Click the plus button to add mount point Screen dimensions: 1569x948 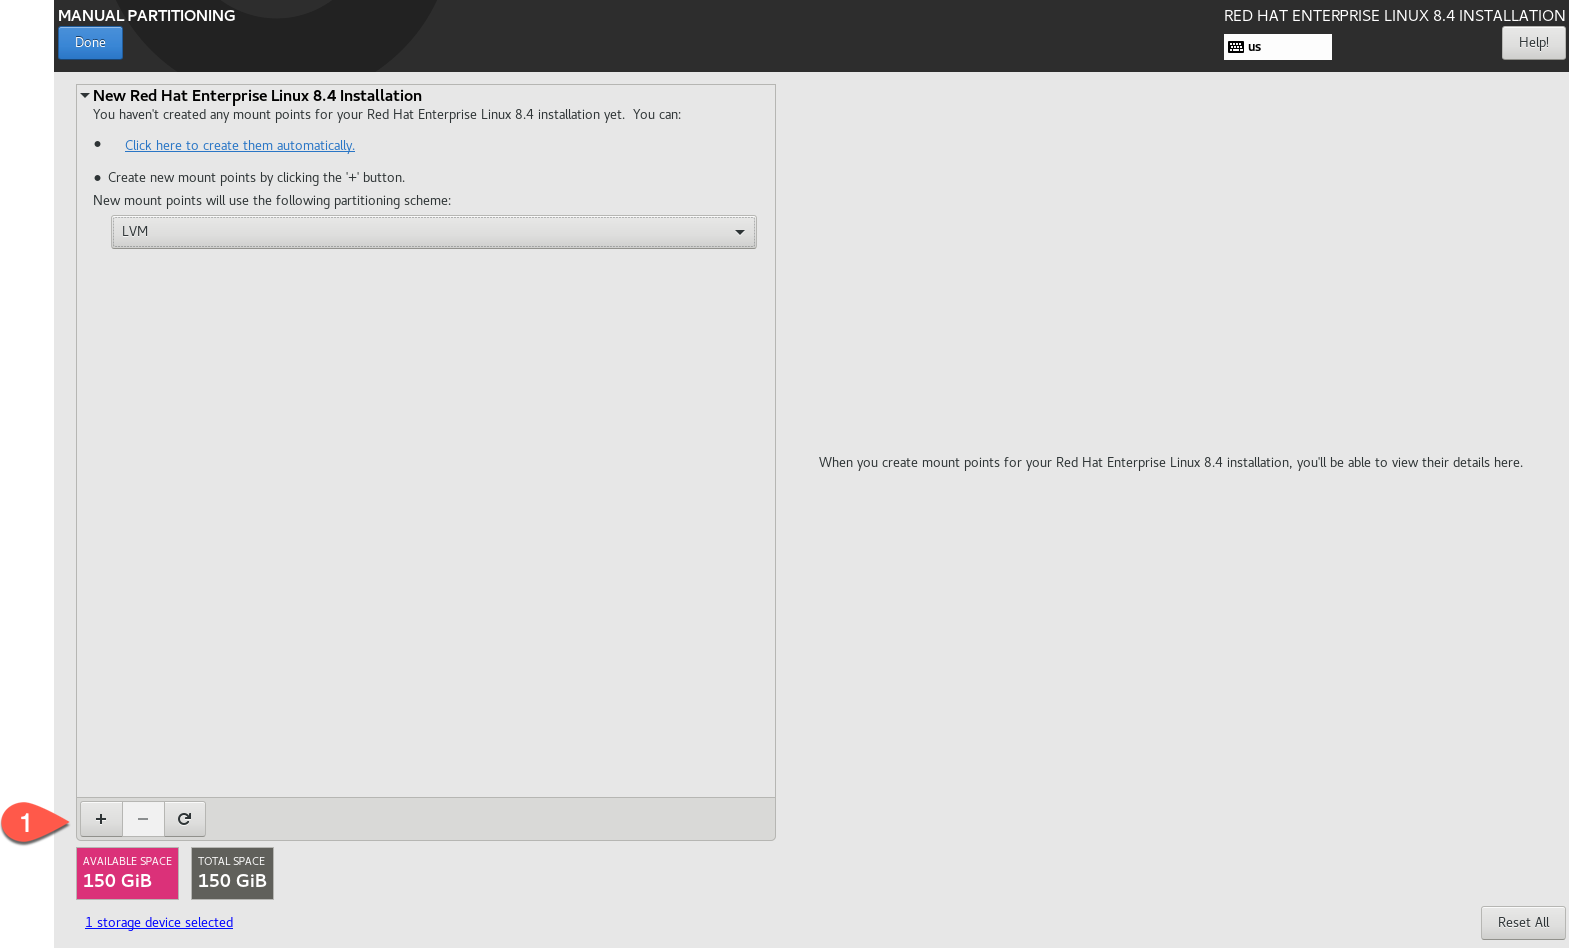click(x=101, y=819)
